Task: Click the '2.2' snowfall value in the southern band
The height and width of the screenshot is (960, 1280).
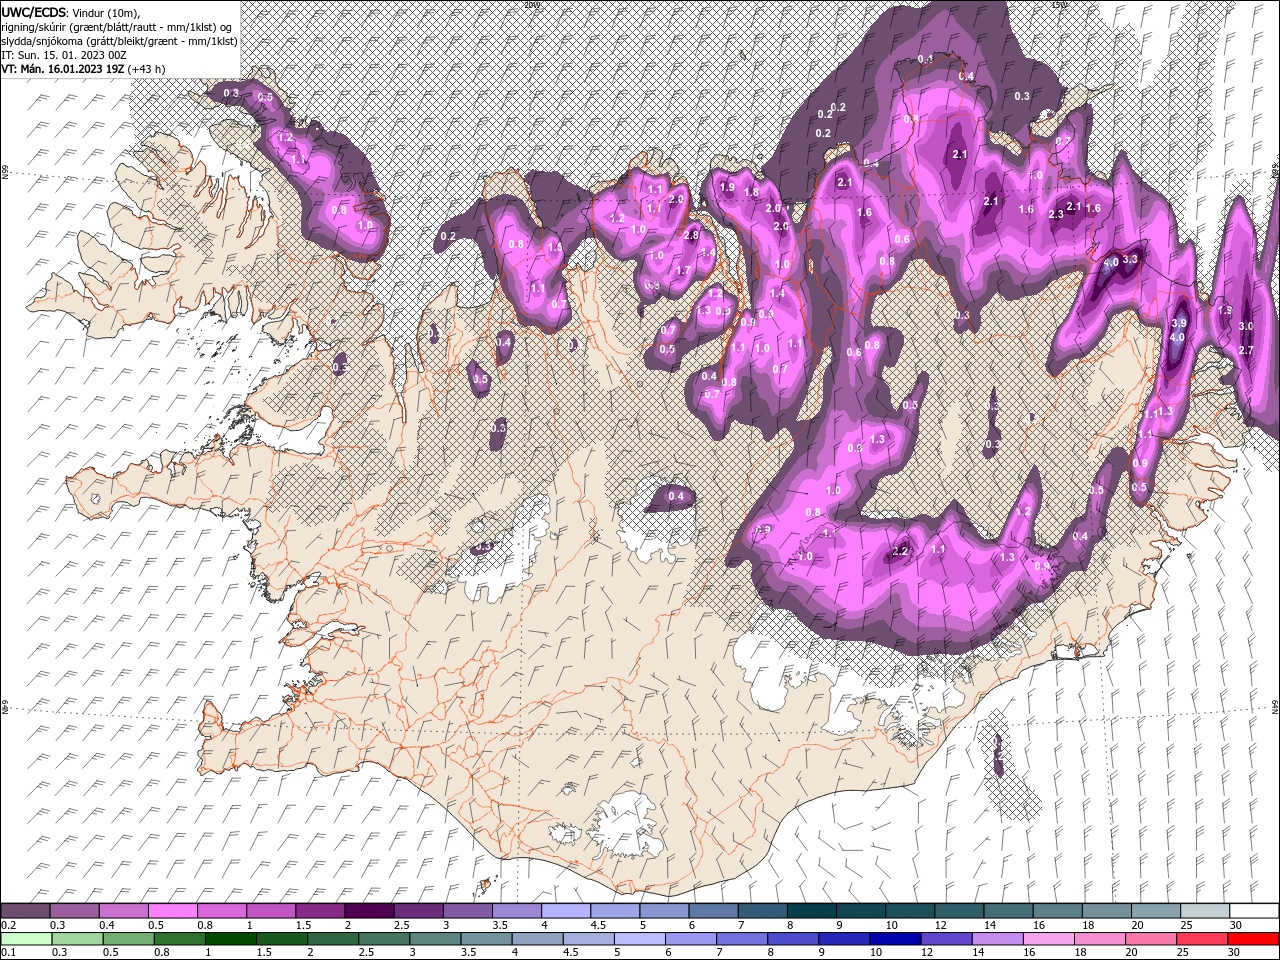Action: click(899, 551)
